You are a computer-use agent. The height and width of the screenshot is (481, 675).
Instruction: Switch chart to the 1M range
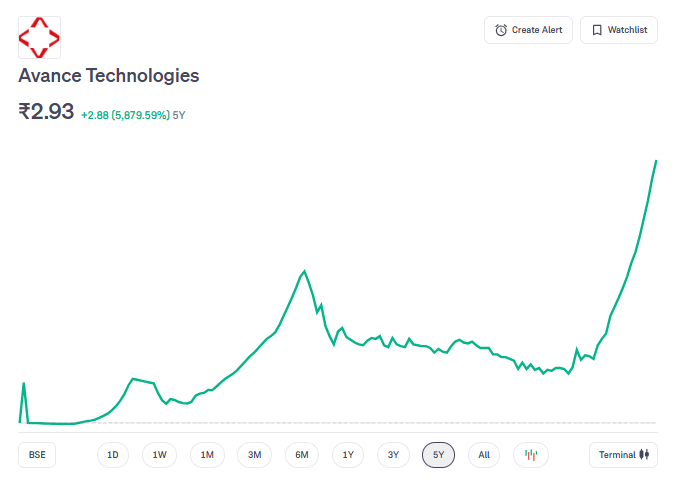[x=207, y=455]
